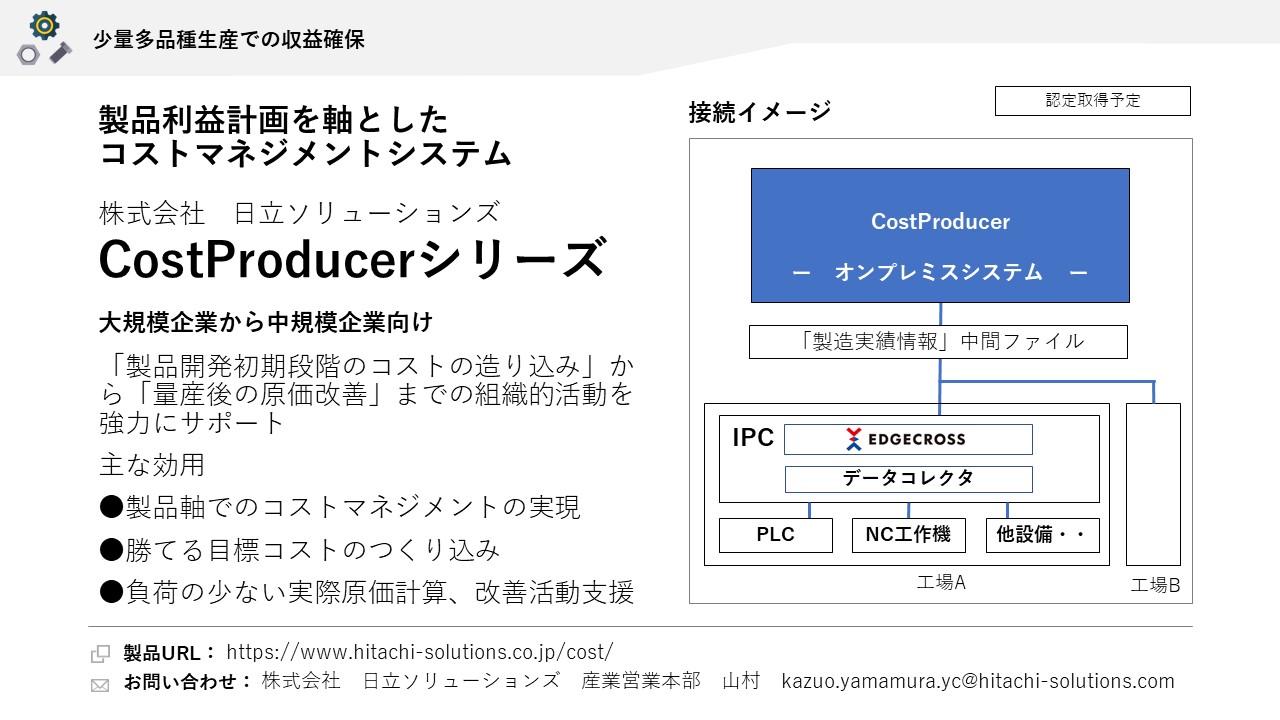Click the 「製造実績情報」中間ファイル box

tap(938, 341)
